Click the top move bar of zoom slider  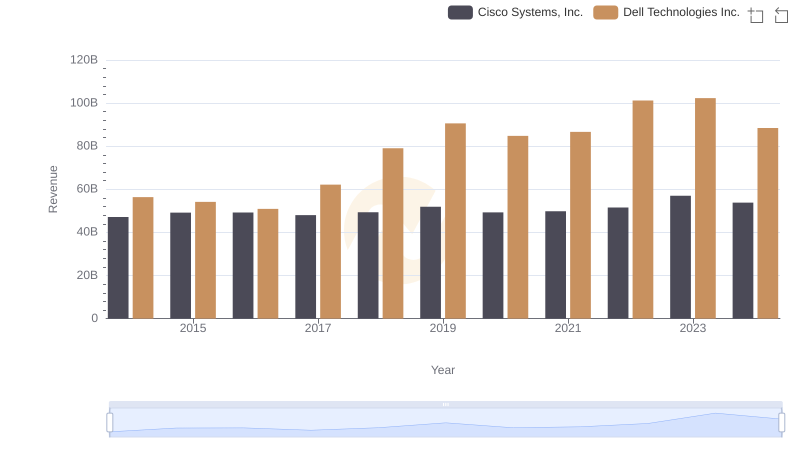click(445, 404)
